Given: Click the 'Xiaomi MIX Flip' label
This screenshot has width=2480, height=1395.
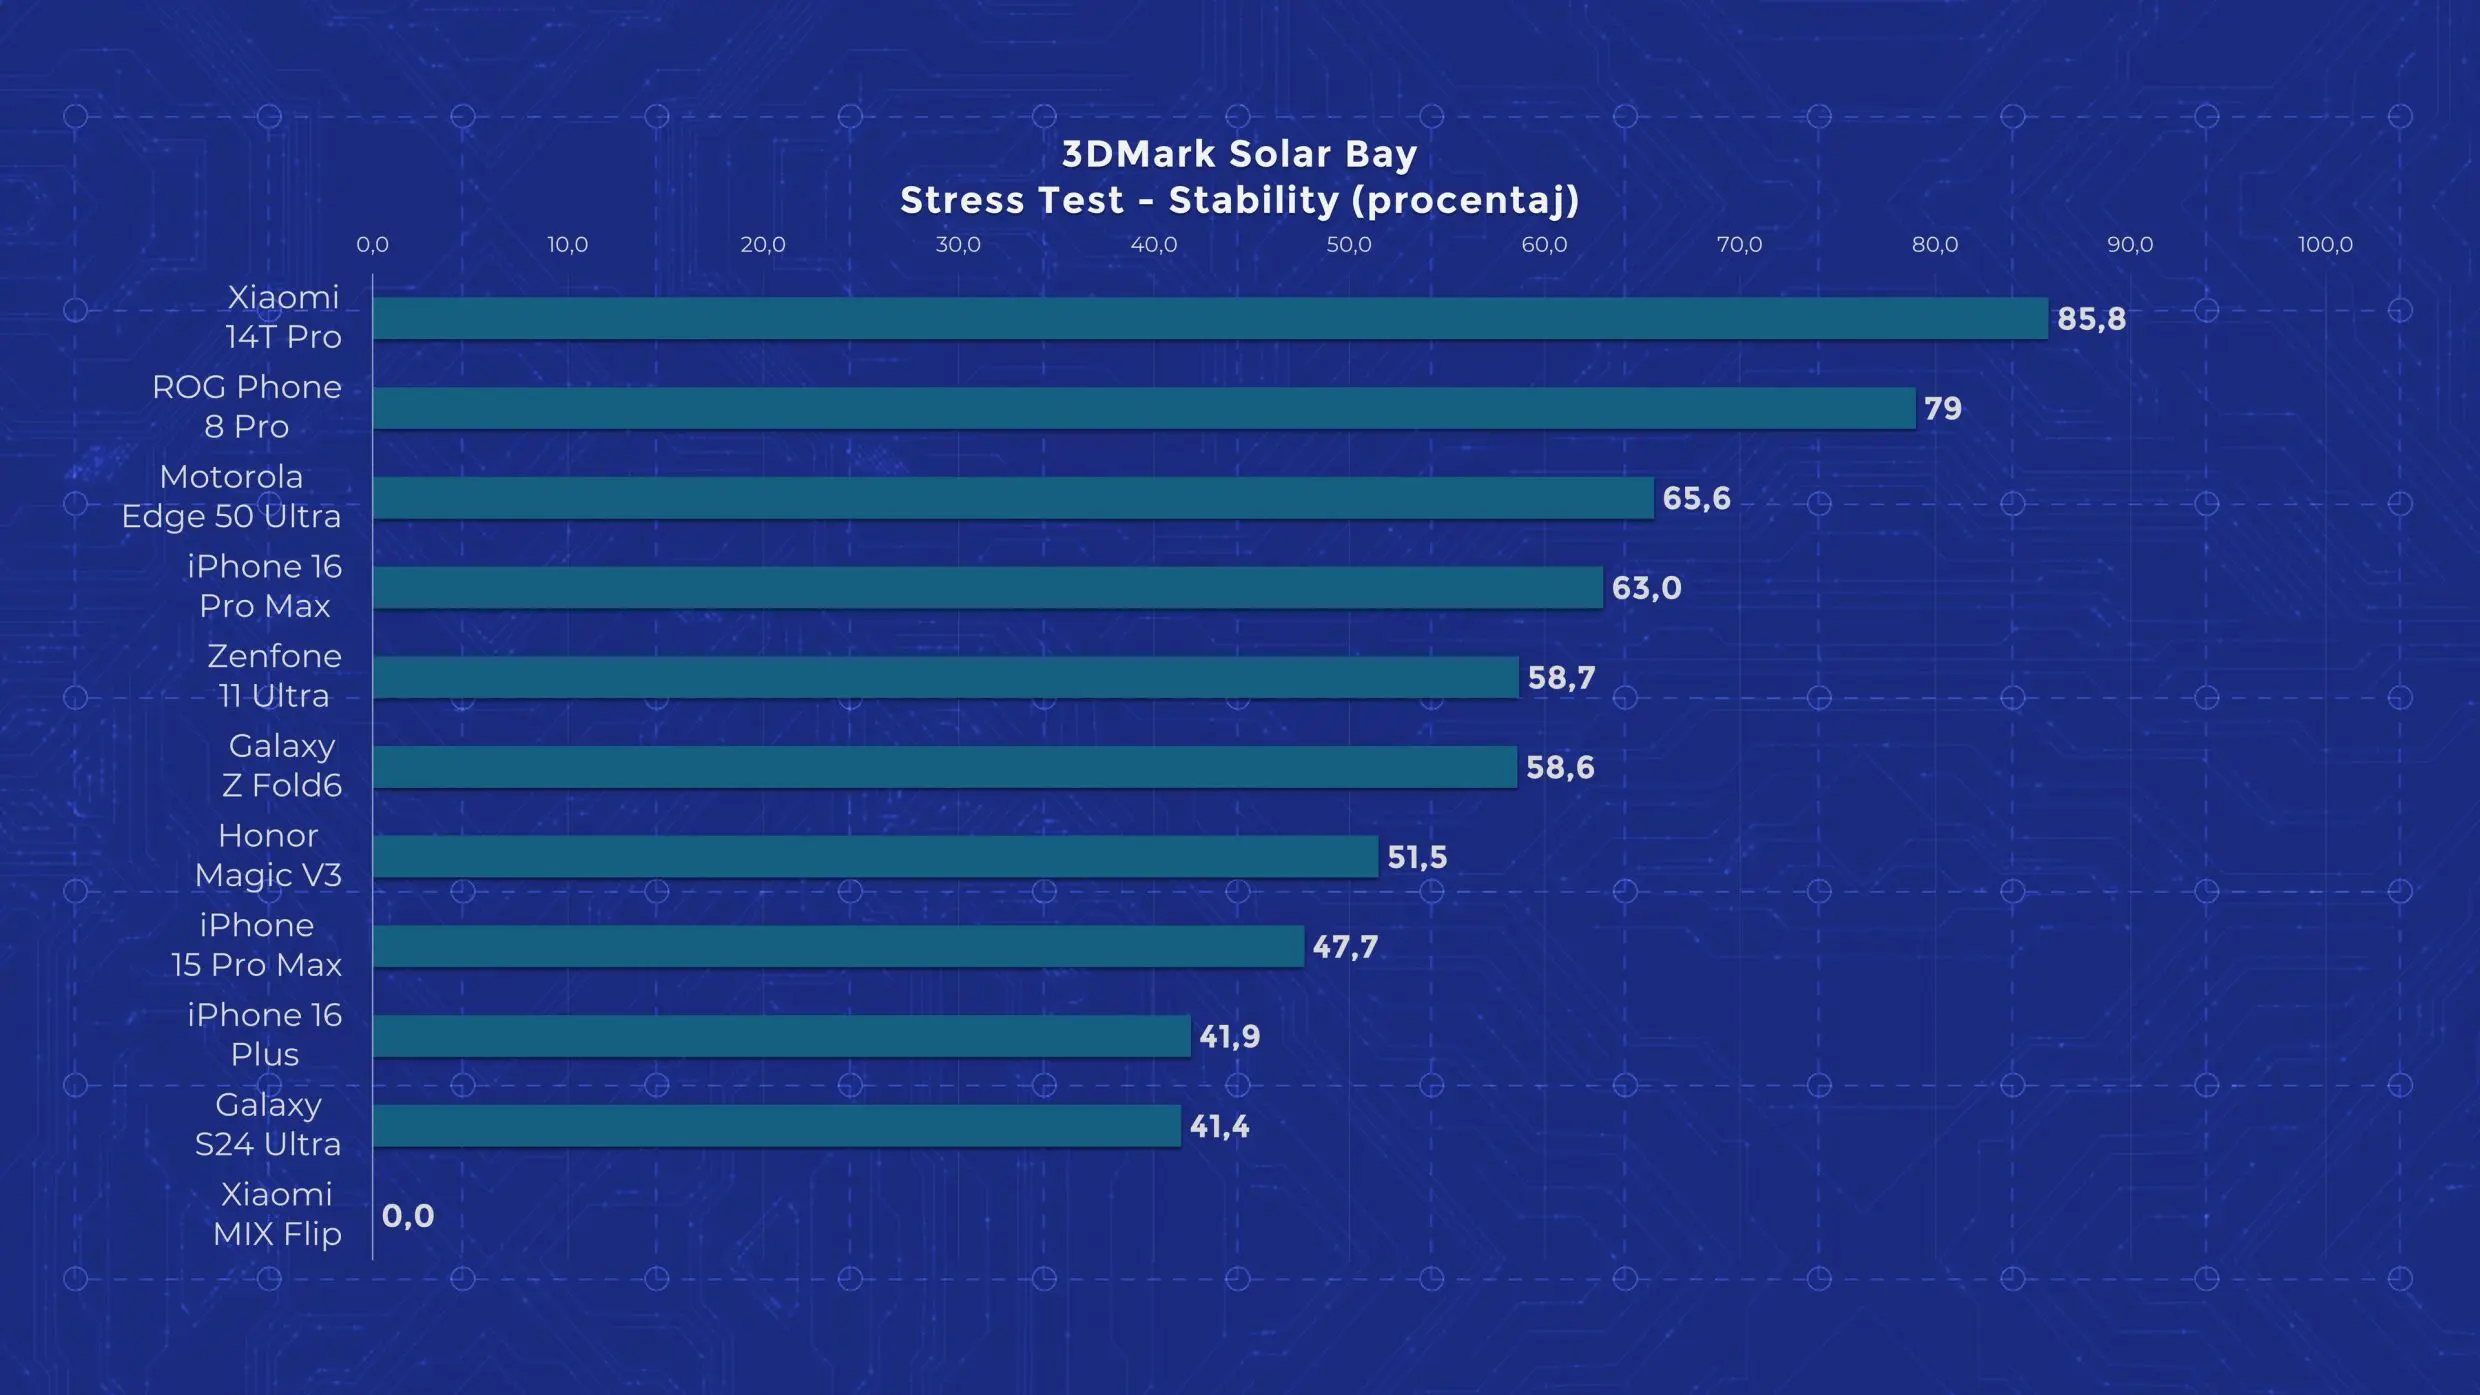Looking at the screenshot, I should [277, 1214].
